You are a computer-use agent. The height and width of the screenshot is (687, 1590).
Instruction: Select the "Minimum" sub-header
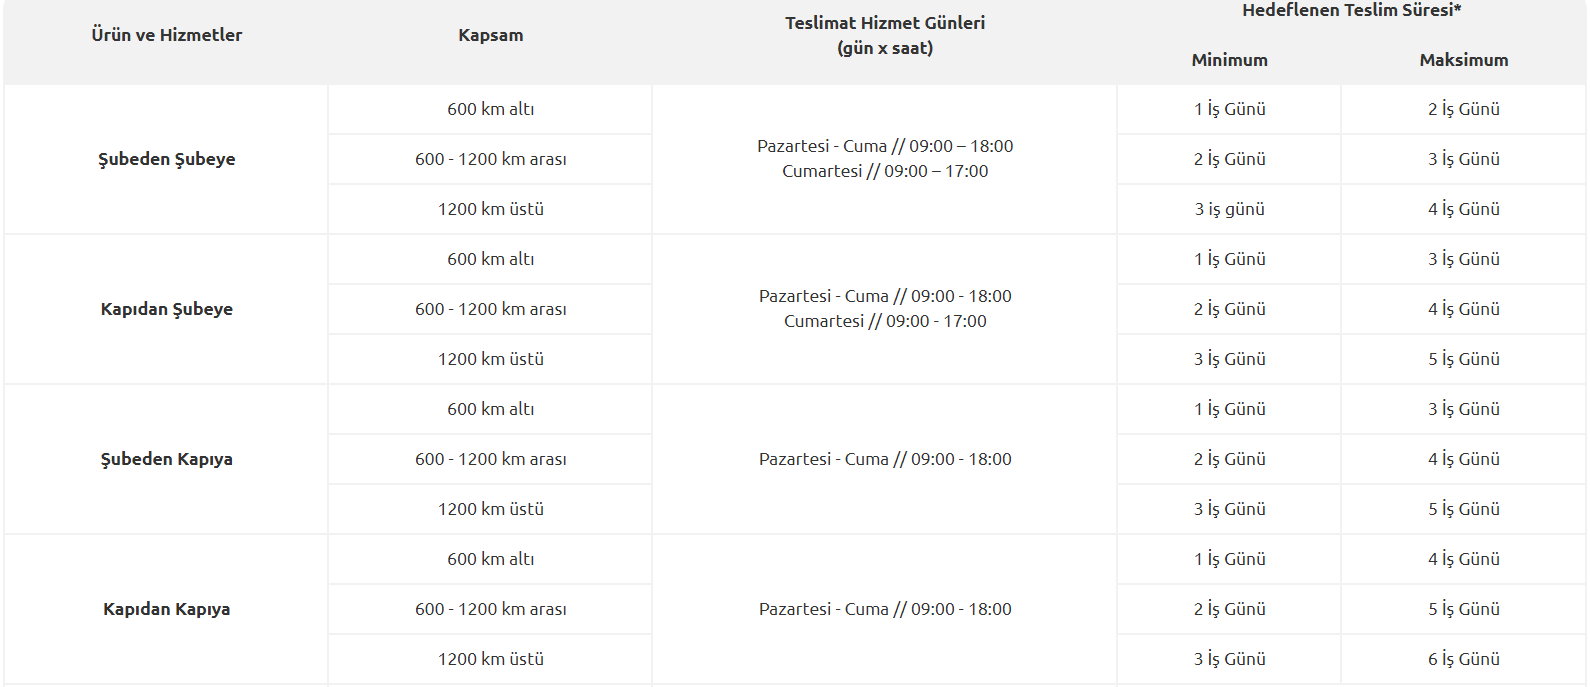pos(1229,60)
